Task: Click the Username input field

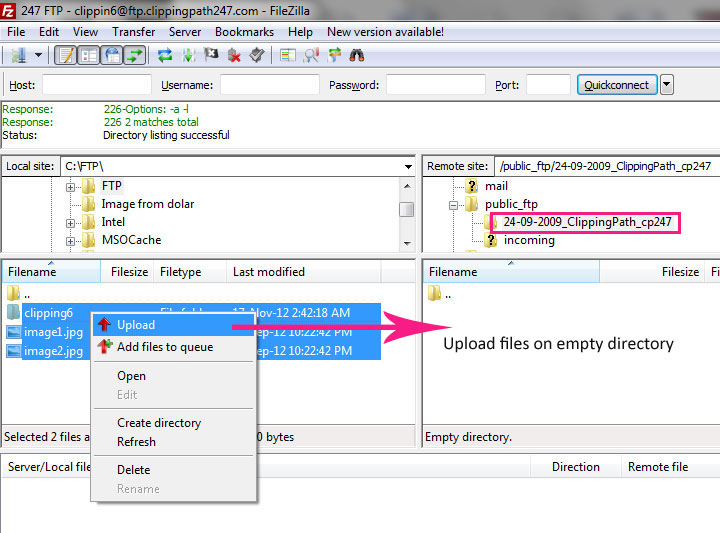Action: point(270,85)
